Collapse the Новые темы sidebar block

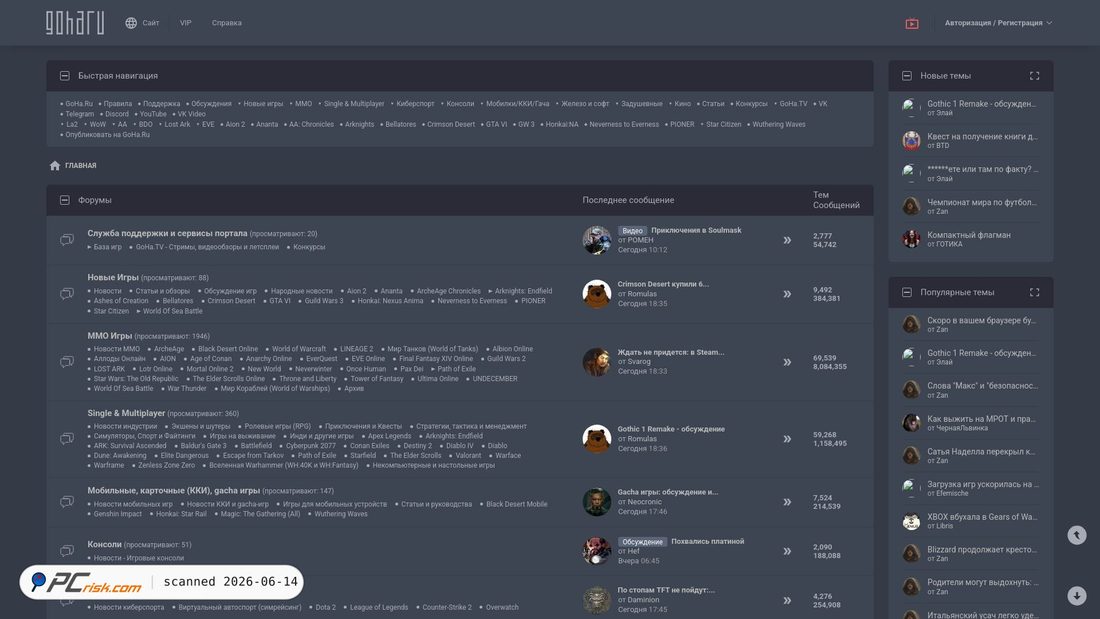906,76
